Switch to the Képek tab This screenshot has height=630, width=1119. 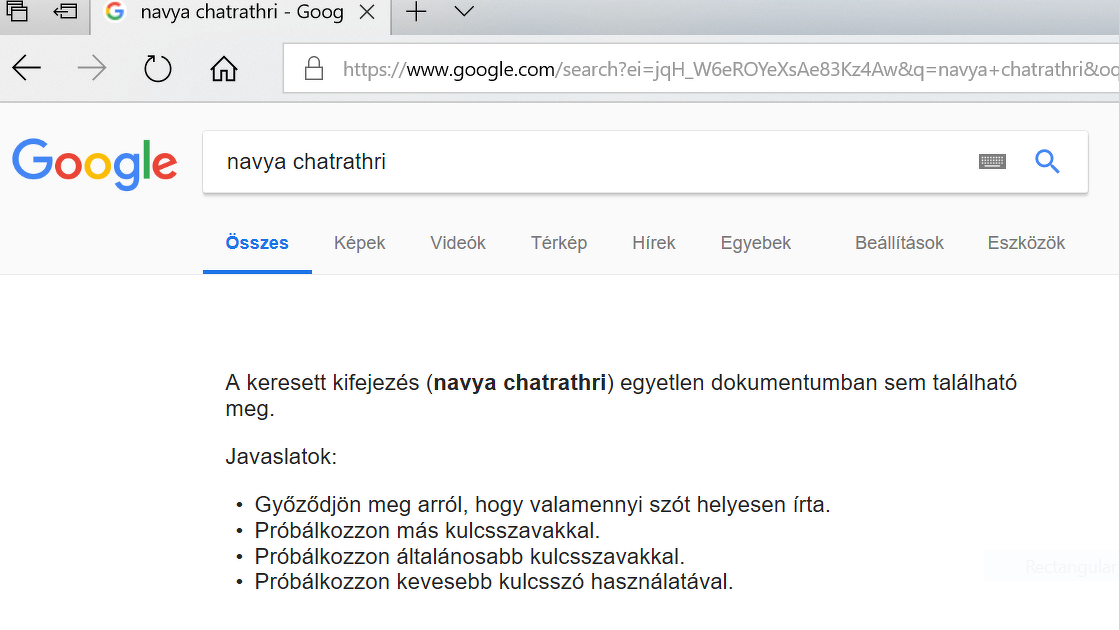pyautogui.click(x=359, y=243)
